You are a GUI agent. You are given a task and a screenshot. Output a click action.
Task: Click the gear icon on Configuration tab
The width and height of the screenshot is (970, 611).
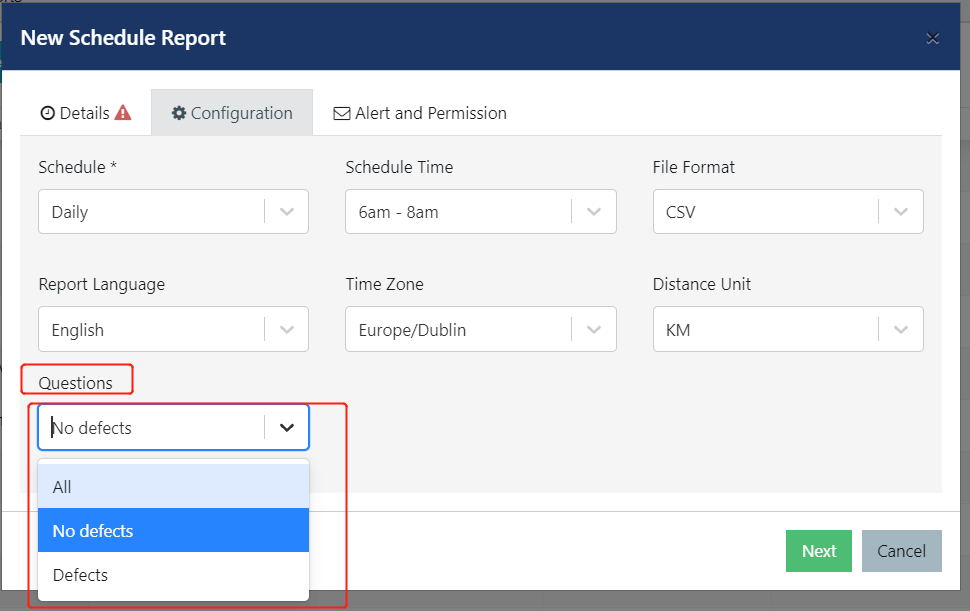179,113
